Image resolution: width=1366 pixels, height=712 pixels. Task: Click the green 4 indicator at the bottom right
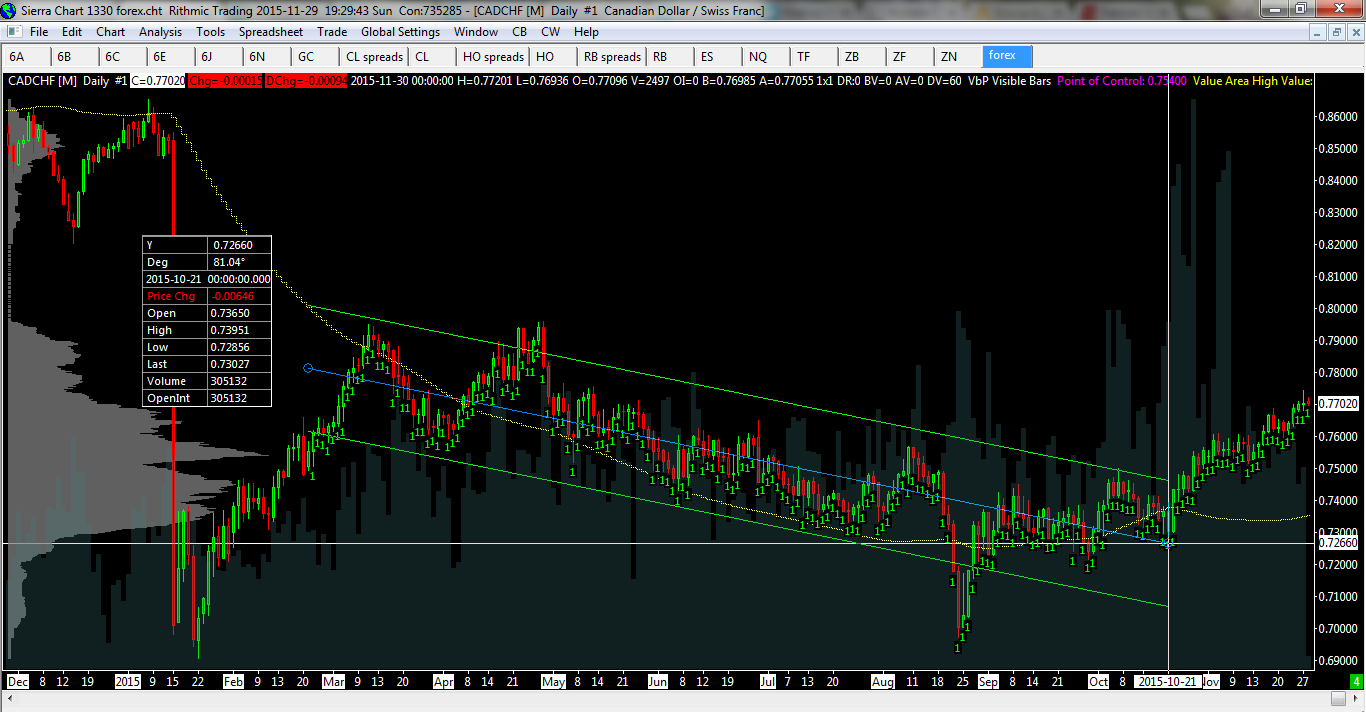[x=1356, y=681]
